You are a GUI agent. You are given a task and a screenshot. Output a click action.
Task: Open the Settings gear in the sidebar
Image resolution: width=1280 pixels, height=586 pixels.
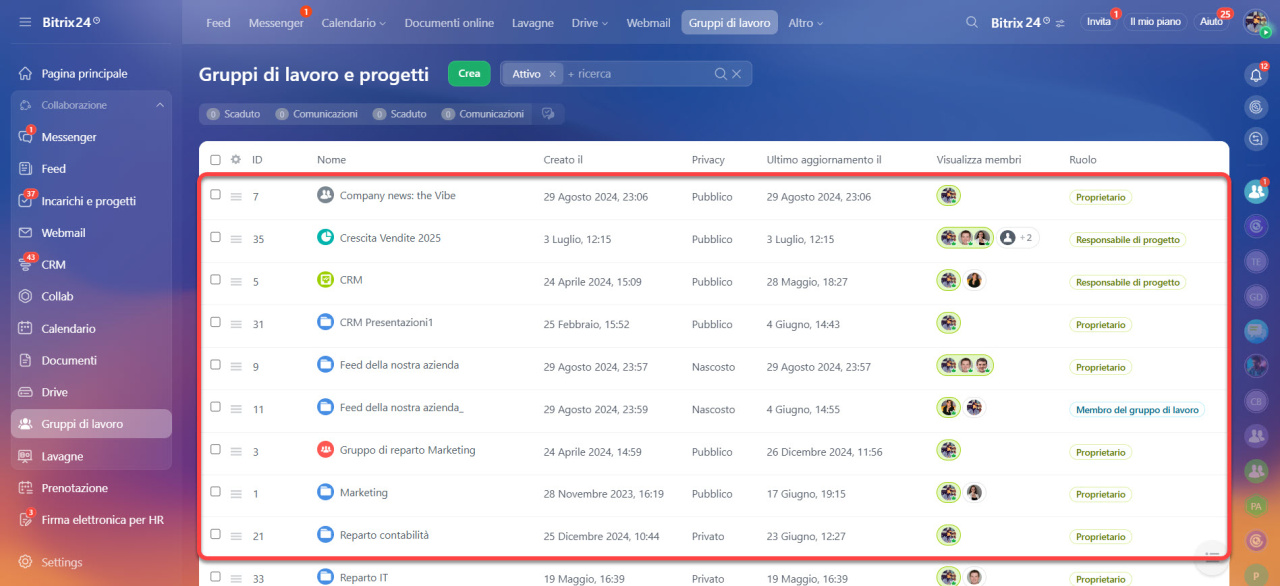click(x=25, y=562)
